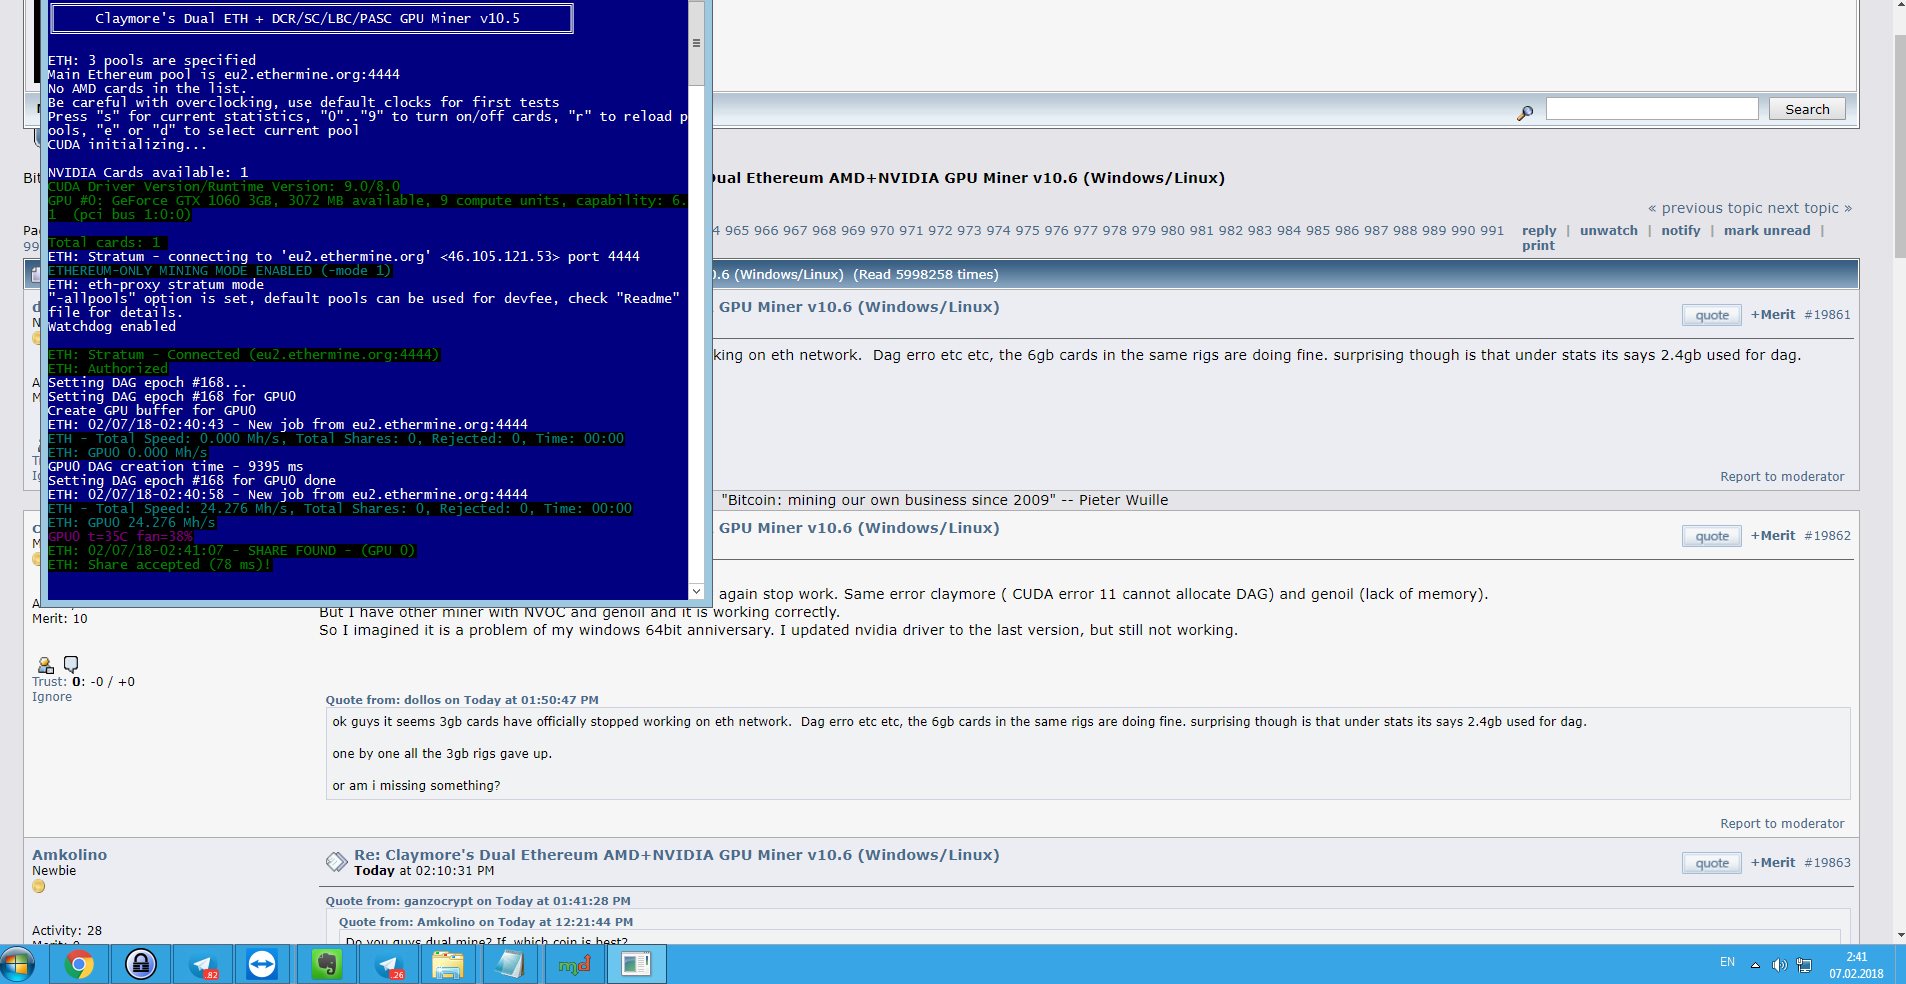Open Amkolino's profile link

69,855
